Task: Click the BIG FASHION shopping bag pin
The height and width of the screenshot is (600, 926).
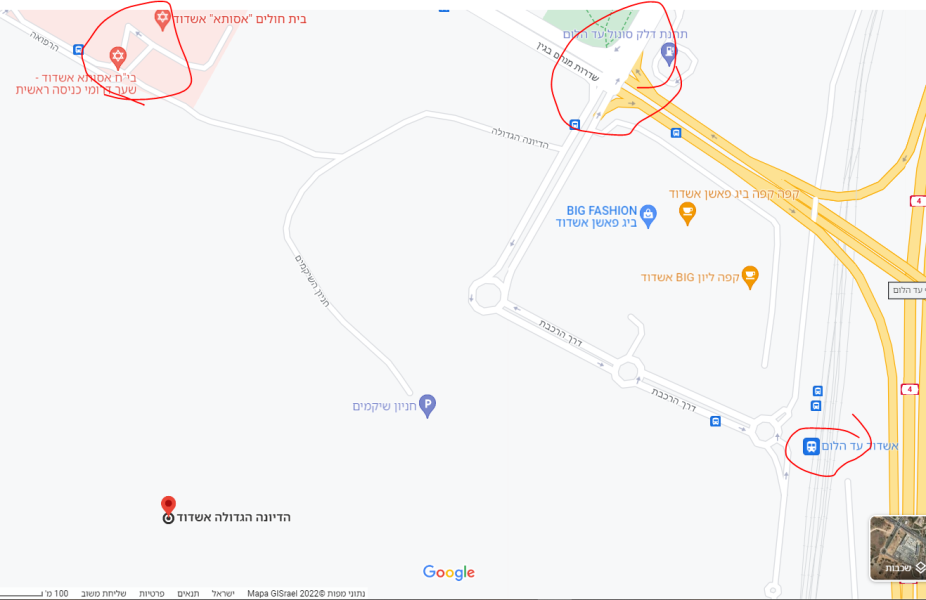Action: point(648,216)
